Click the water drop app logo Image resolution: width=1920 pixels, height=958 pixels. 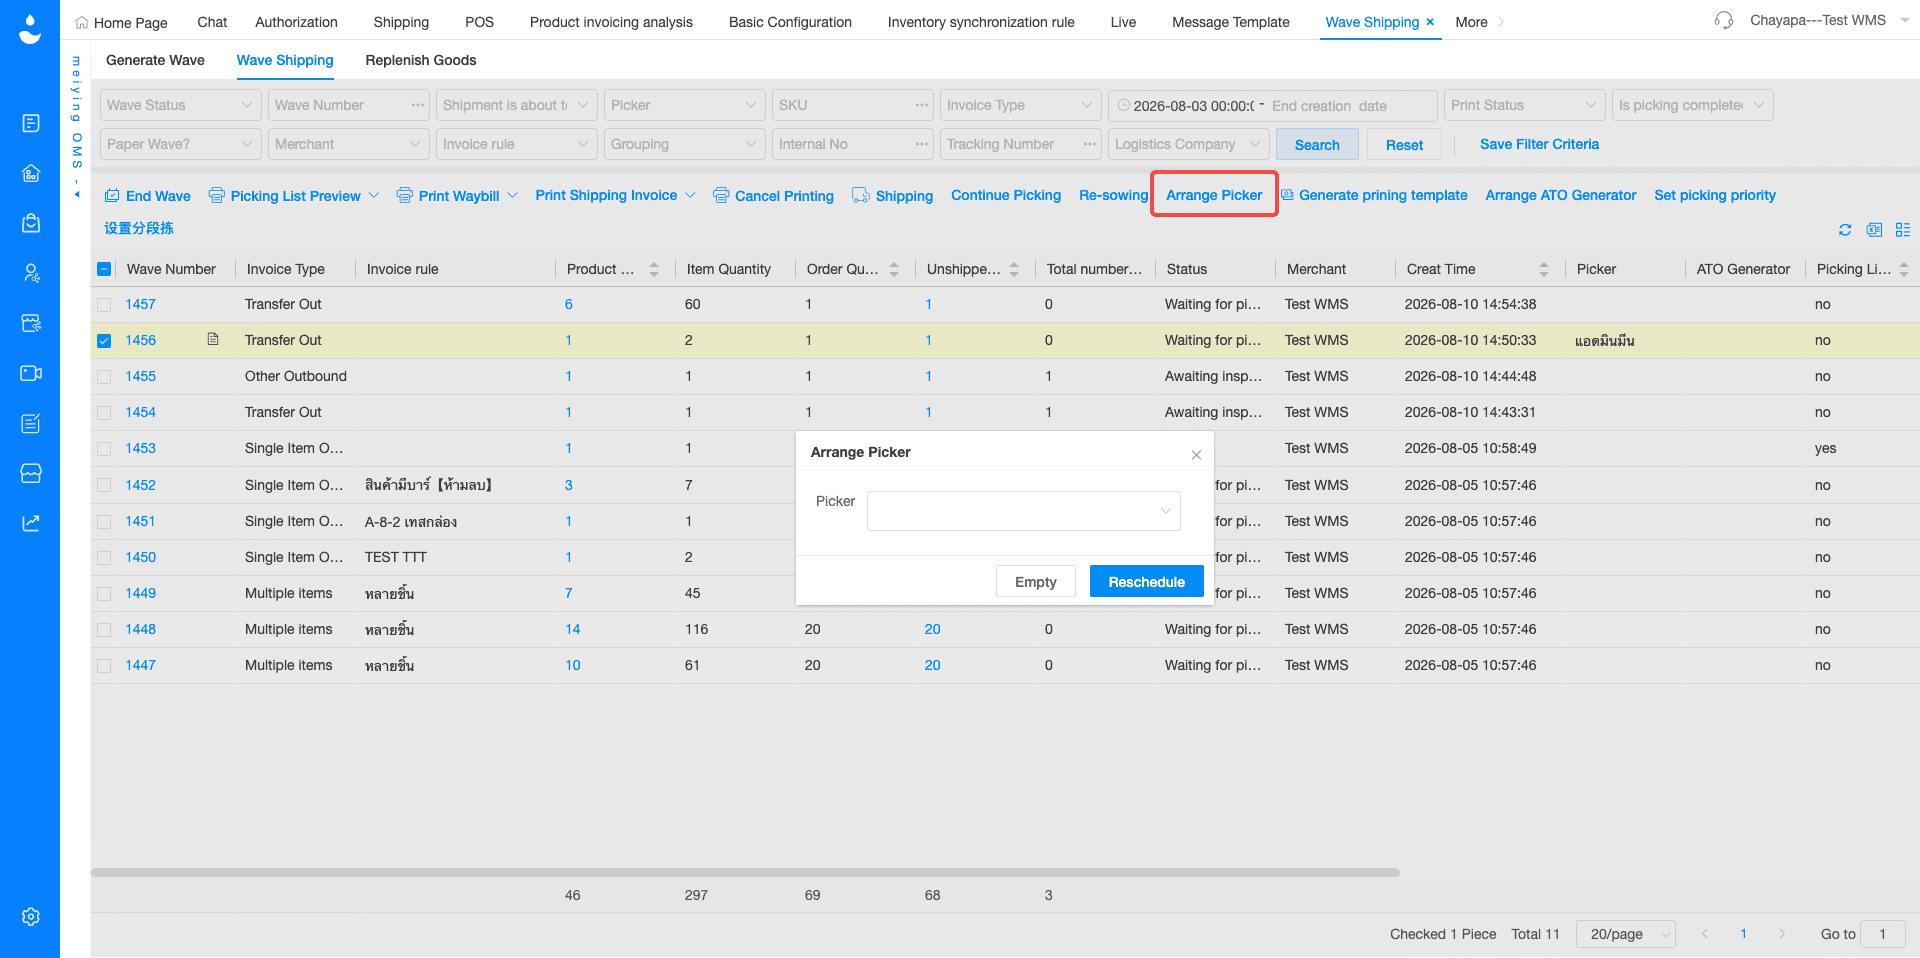30,29
